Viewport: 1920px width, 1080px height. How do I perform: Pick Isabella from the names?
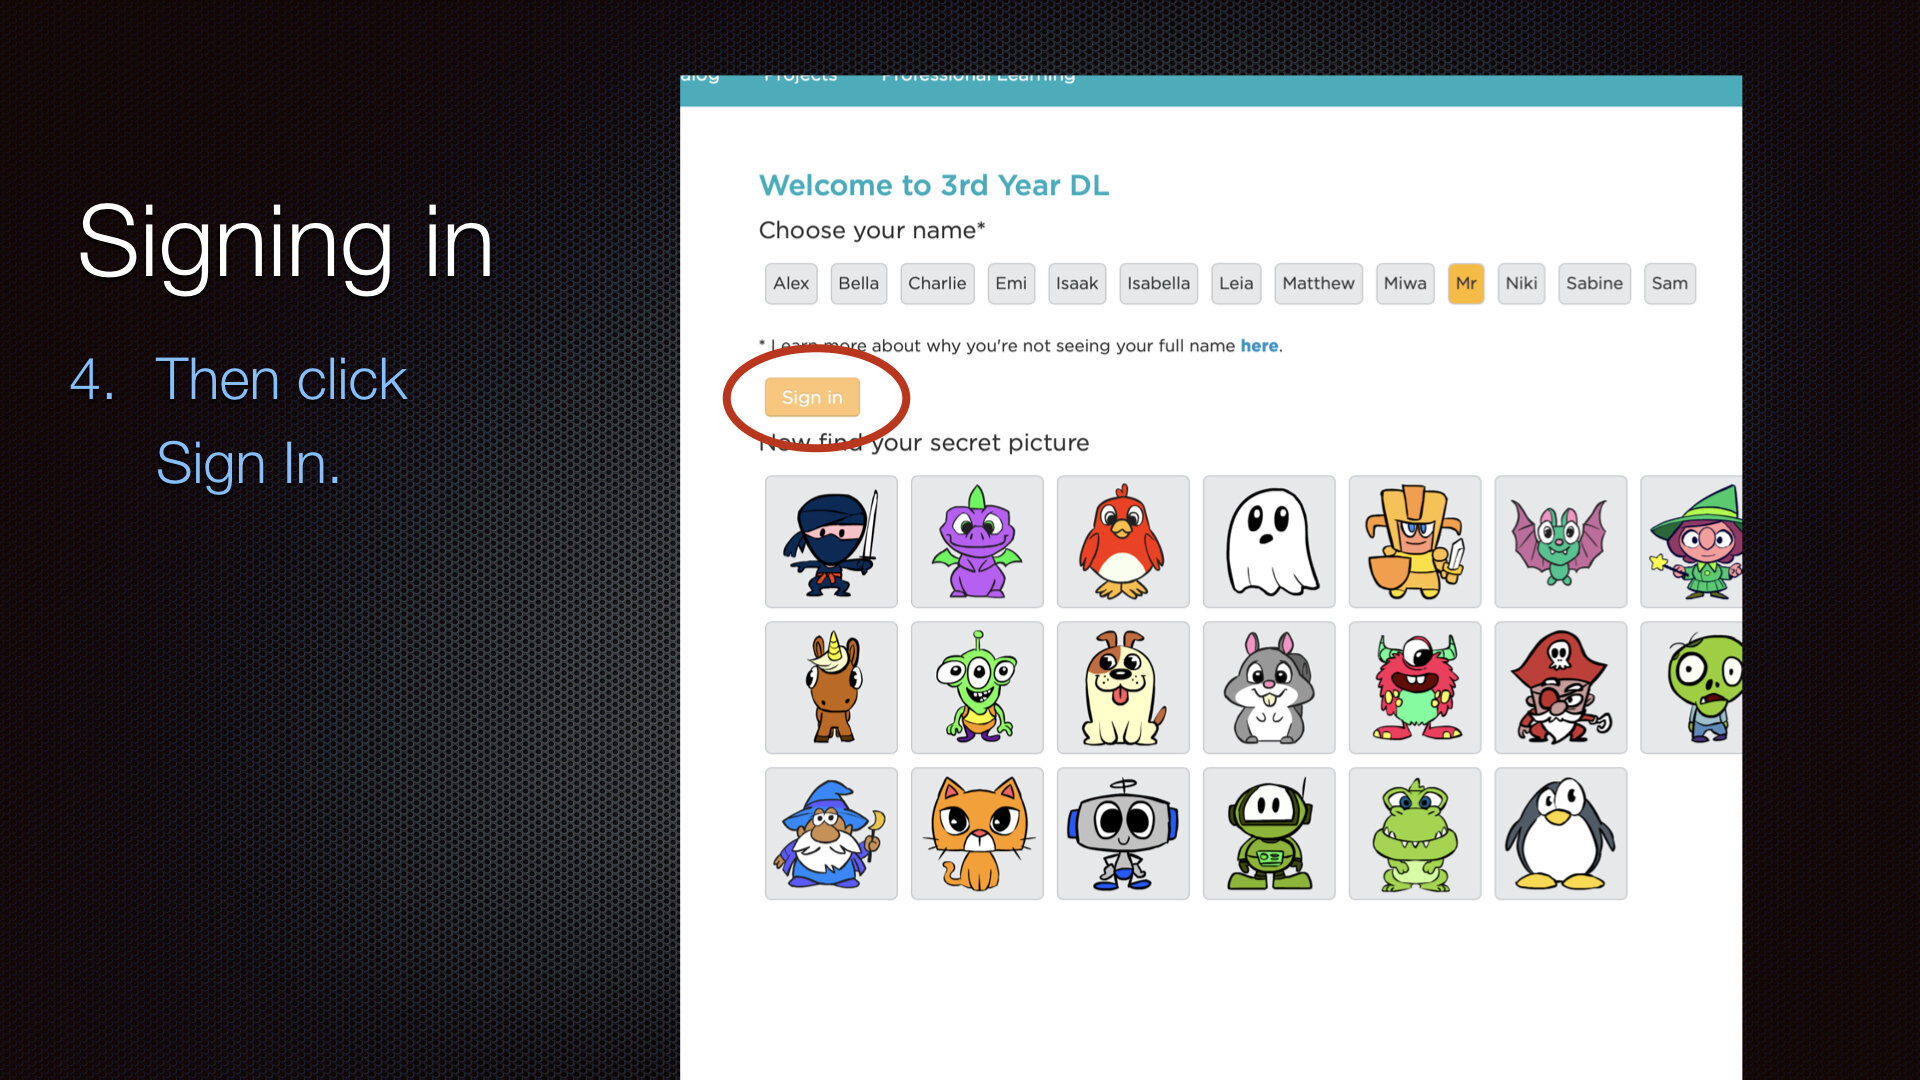1158,284
